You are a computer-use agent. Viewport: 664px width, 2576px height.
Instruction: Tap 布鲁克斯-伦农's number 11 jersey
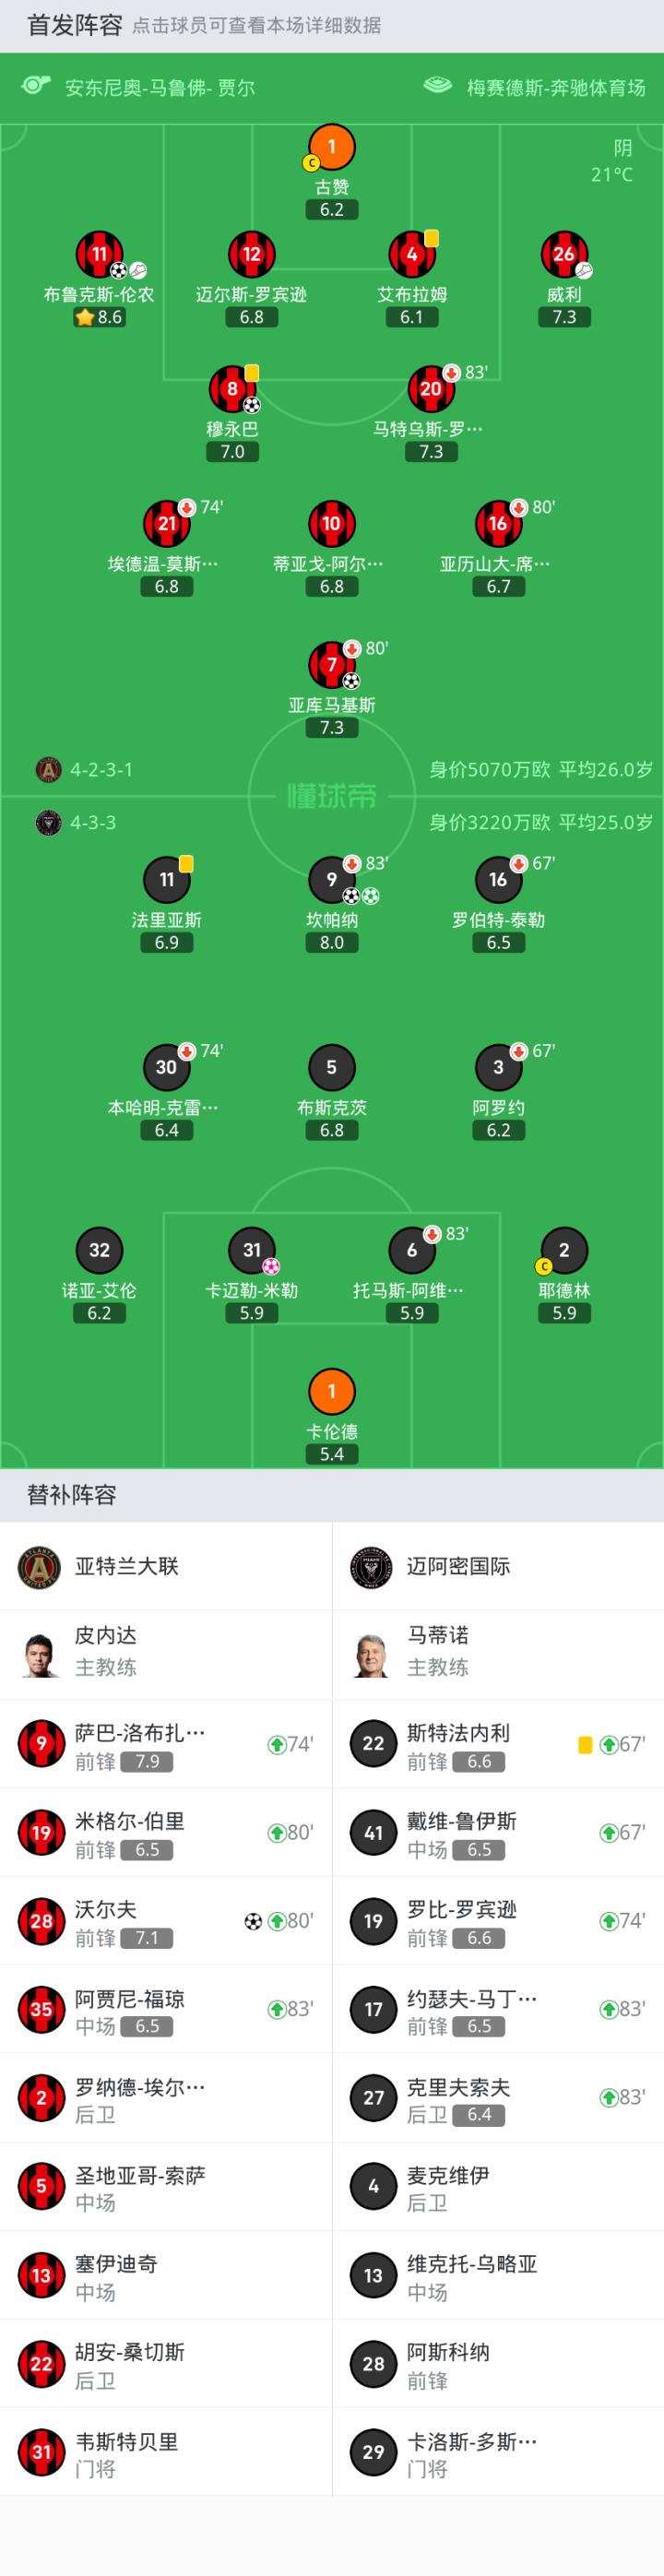coord(99,254)
